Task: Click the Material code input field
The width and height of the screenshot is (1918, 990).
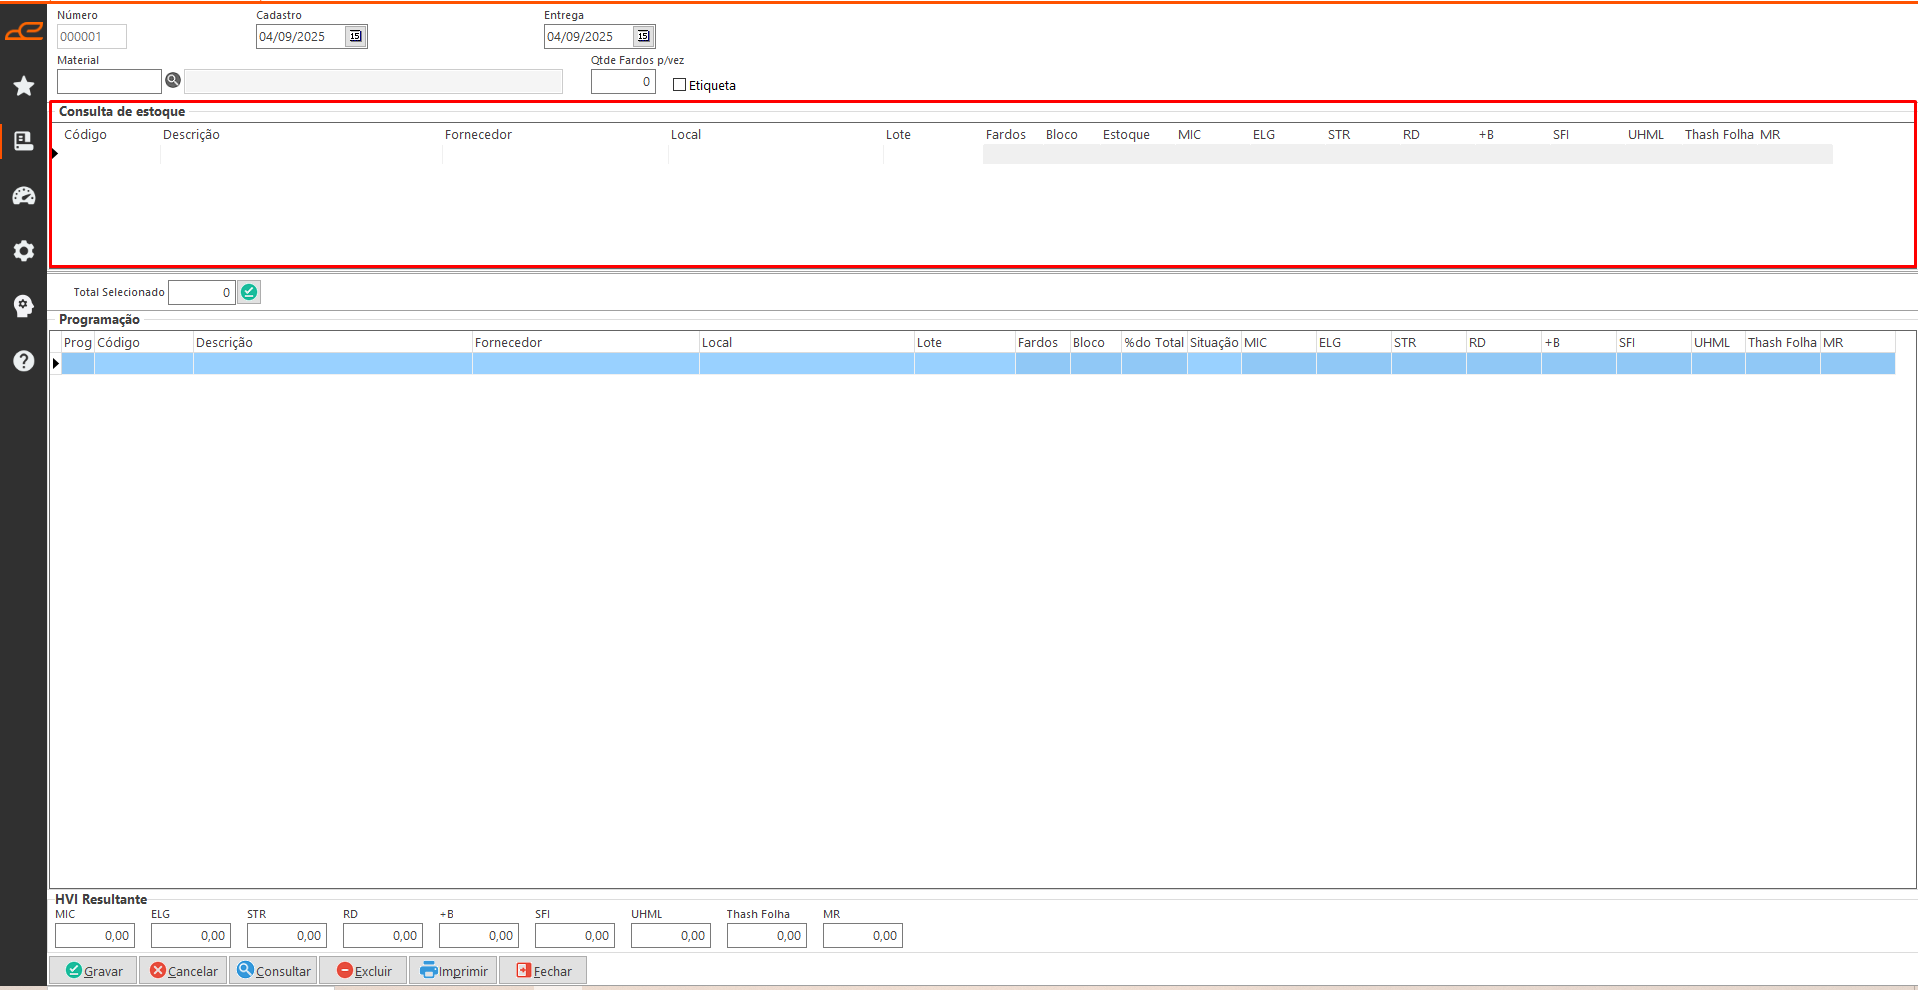Action: tap(109, 81)
